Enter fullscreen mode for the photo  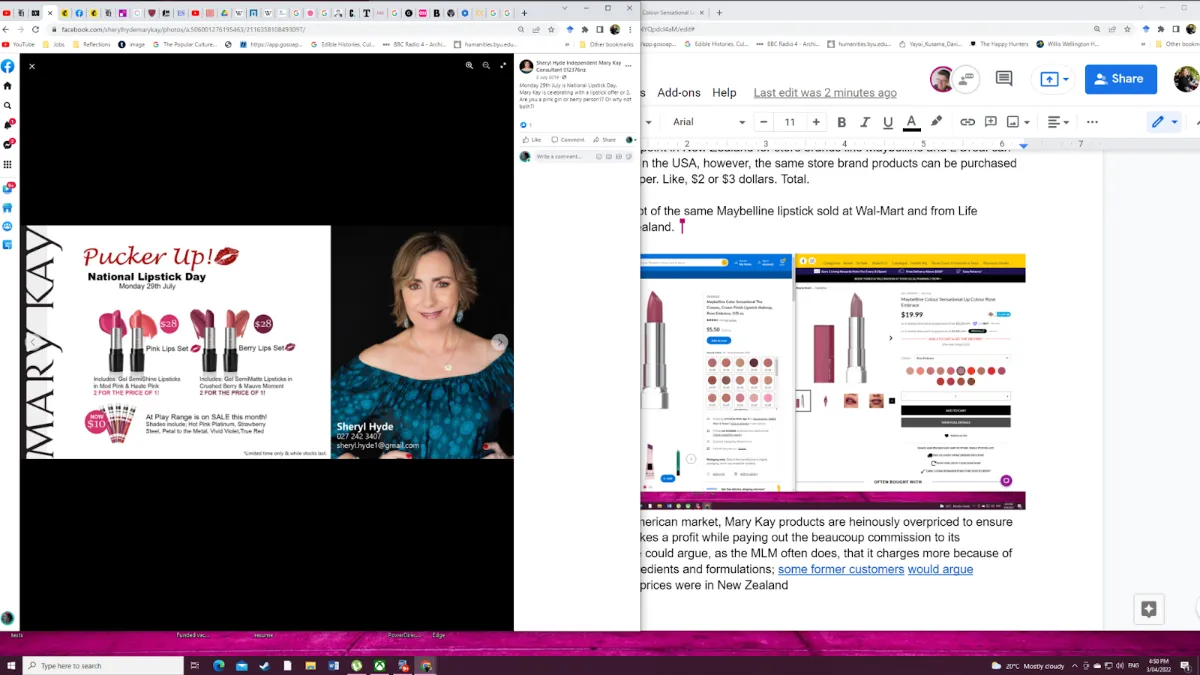(x=503, y=65)
